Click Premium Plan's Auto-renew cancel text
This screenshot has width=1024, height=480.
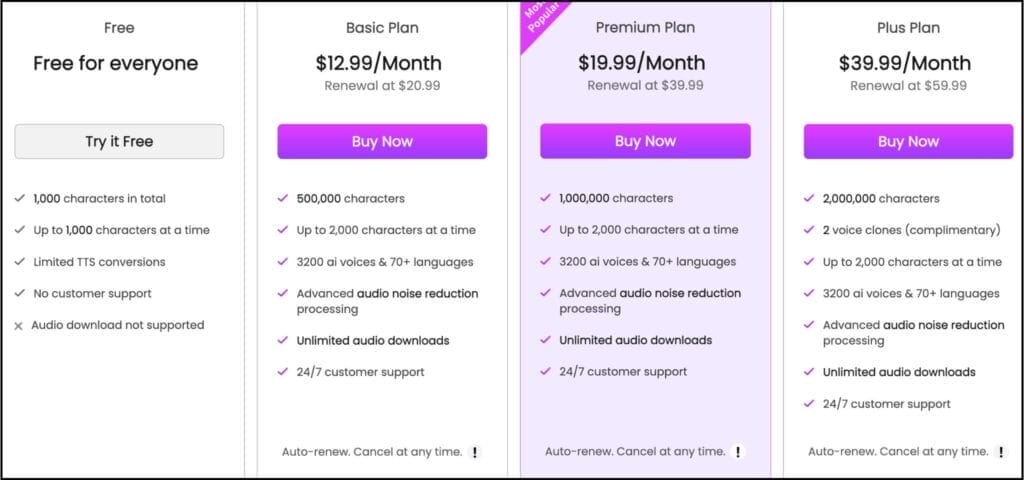635,451
